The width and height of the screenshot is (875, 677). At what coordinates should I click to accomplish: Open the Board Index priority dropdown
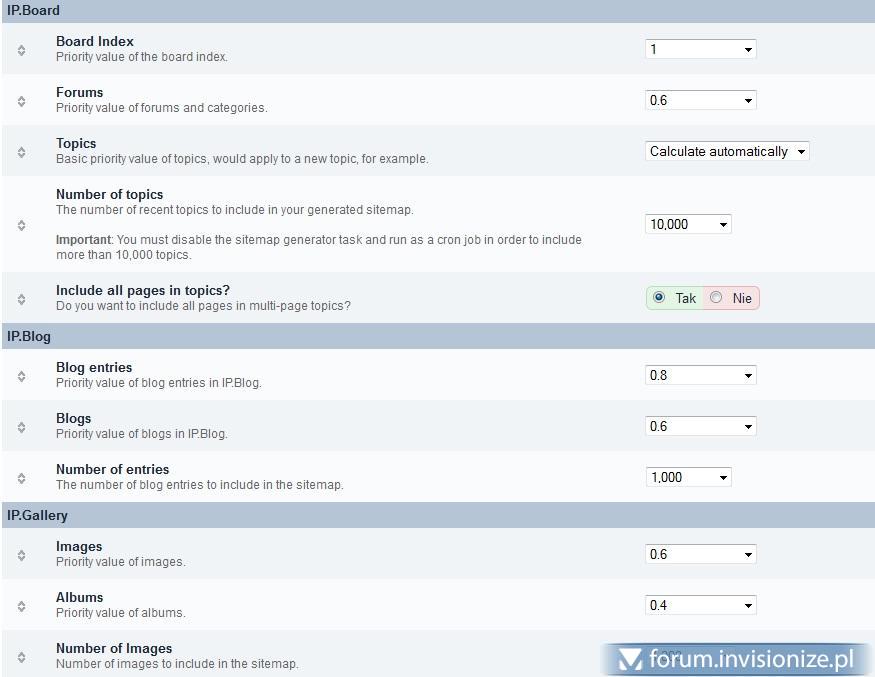pos(700,49)
